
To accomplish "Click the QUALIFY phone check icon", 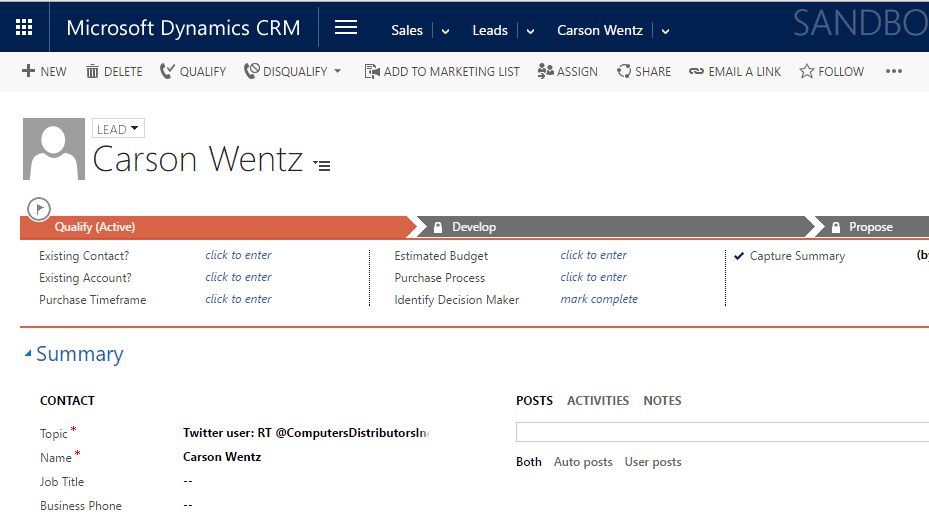I will click(x=167, y=72).
